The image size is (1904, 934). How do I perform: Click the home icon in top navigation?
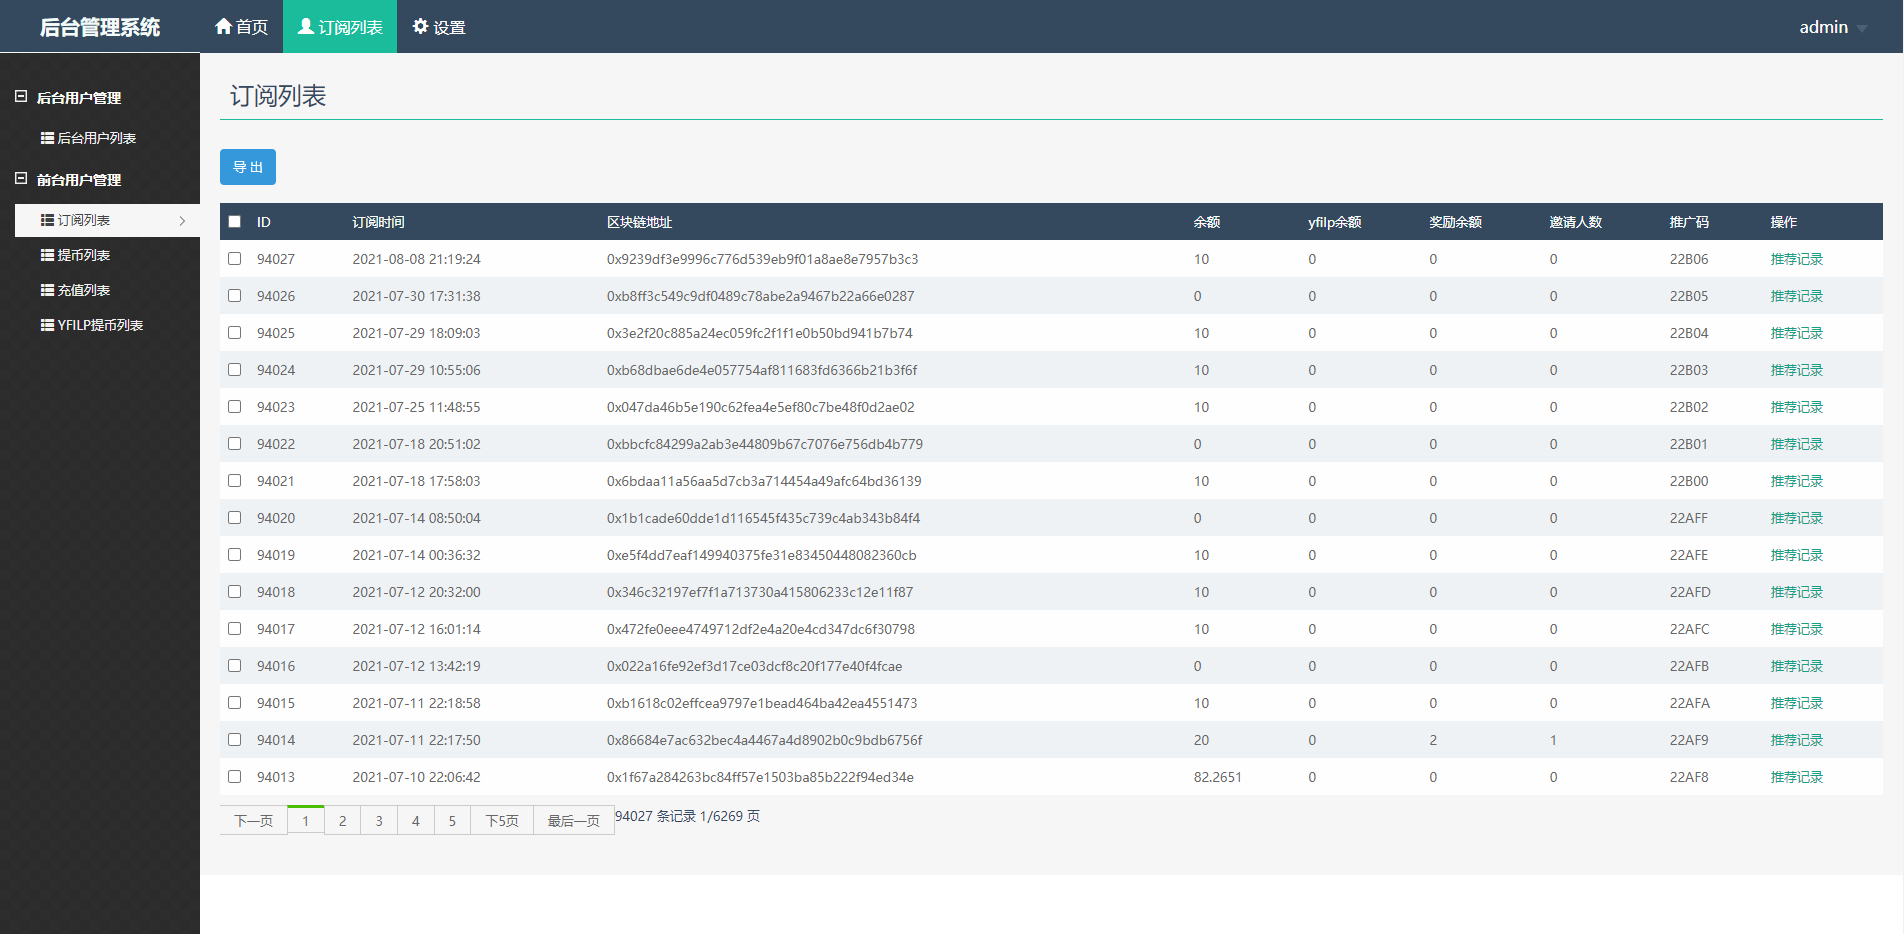[x=223, y=26]
